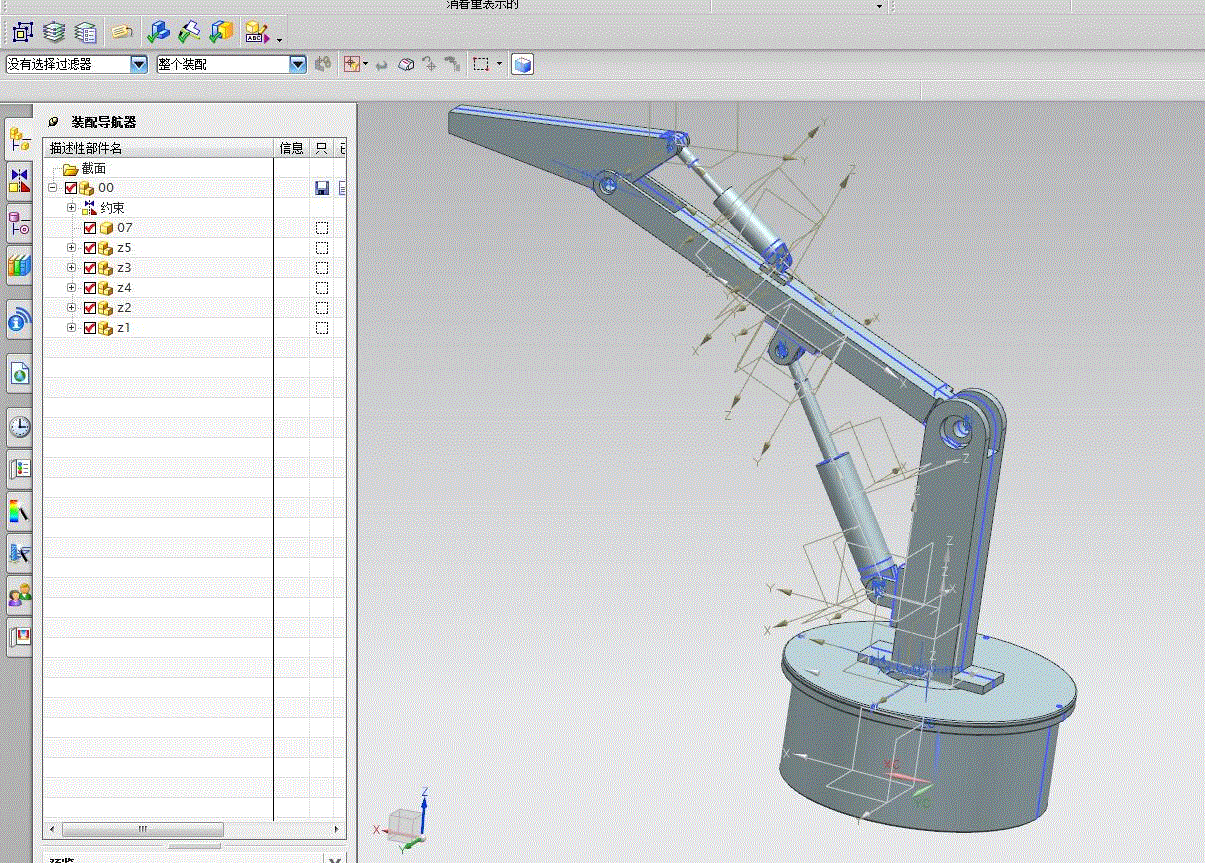Screen dimensions: 1205x863
Task: Toggle visibility checkbox for part 07
Action: pyautogui.click(x=90, y=228)
